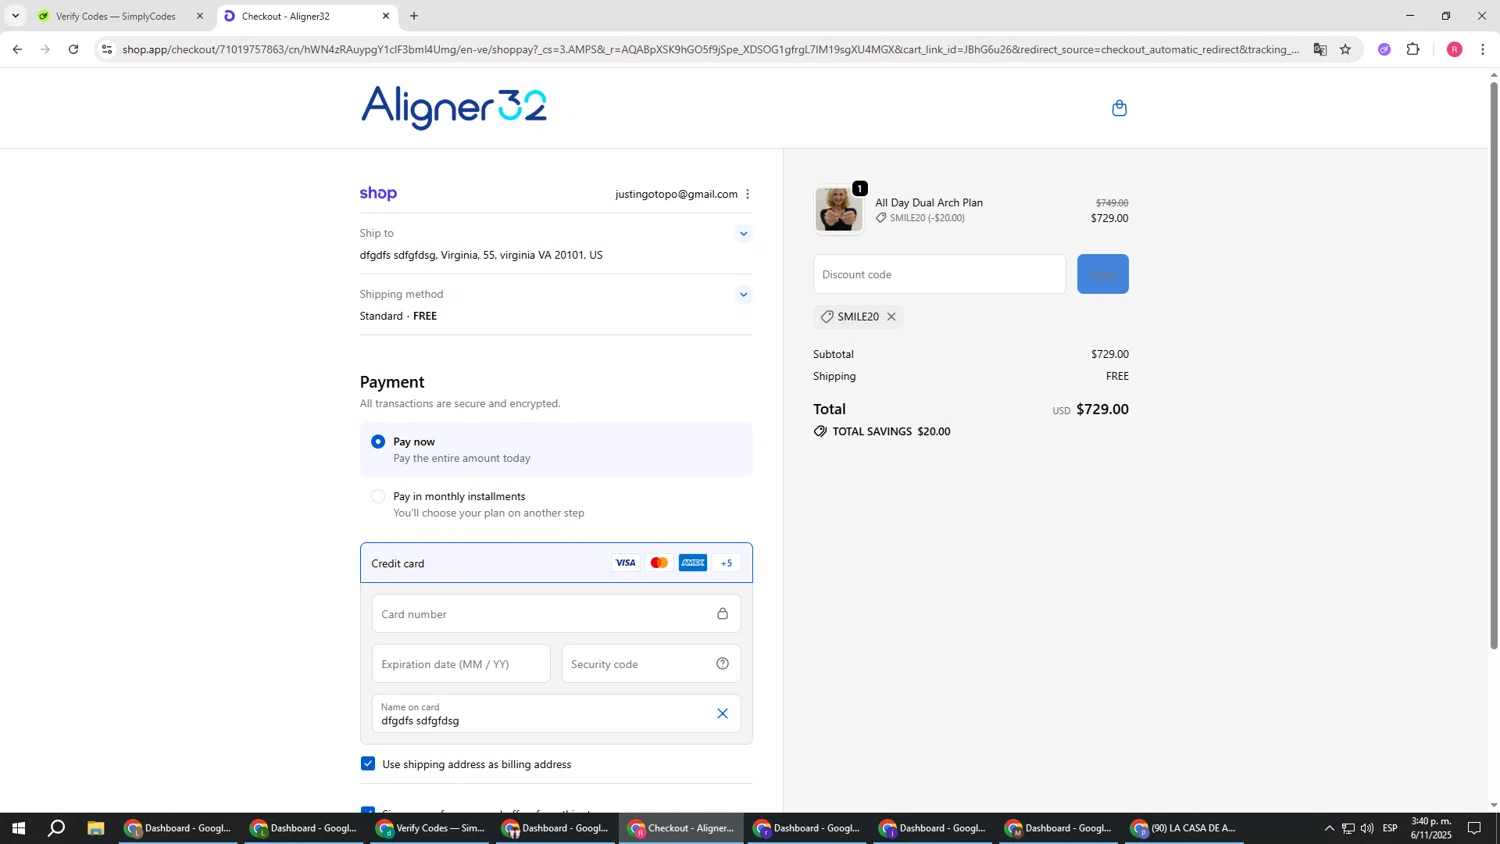Focus the Card number field
Image resolution: width=1500 pixels, height=844 pixels.
click(x=556, y=614)
